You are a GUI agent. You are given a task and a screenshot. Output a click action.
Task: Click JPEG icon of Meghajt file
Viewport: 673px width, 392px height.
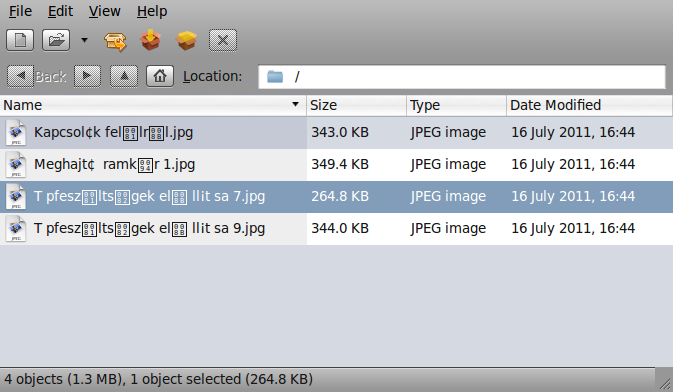(16, 165)
